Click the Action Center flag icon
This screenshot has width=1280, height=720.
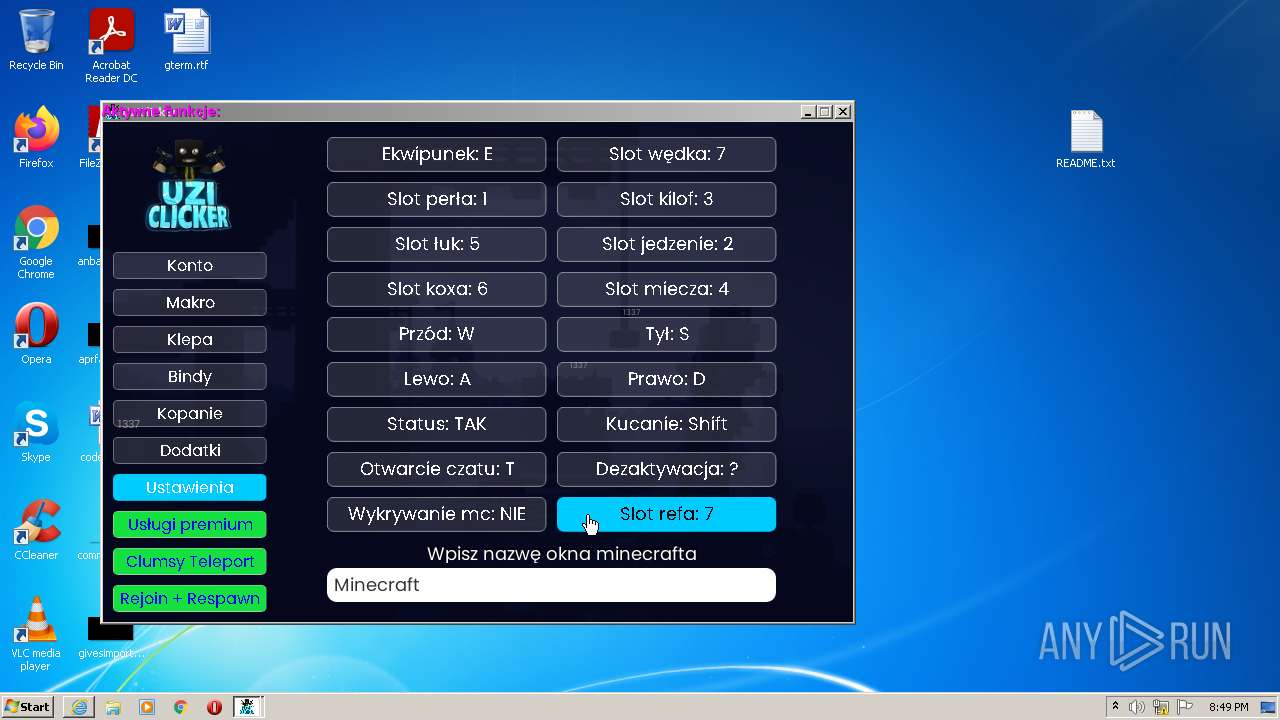pos(1184,707)
